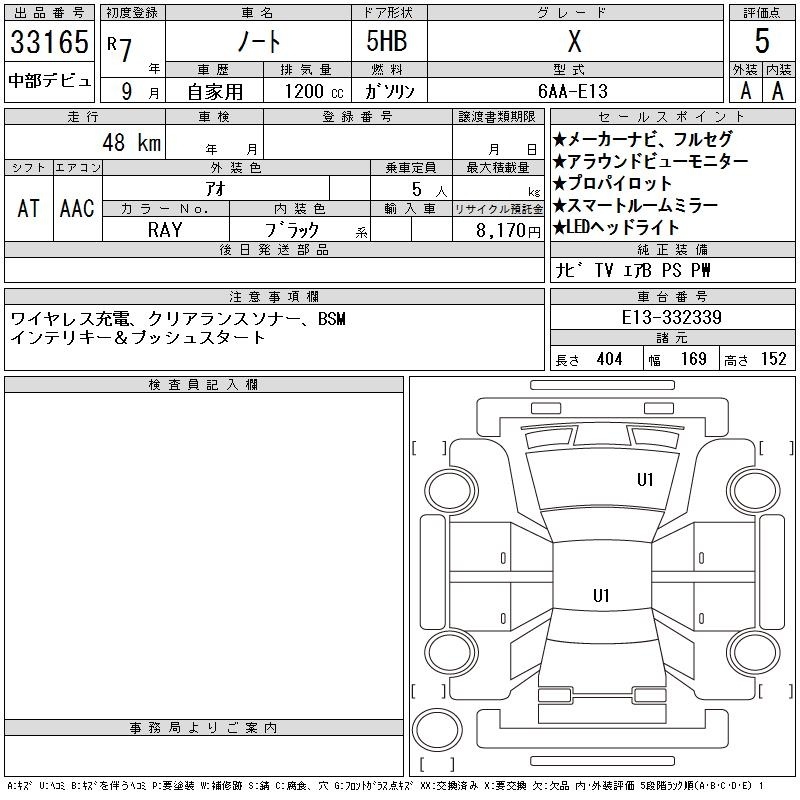
Task: Click the air conditioner value AAC
Action: pyautogui.click(x=77, y=208)
